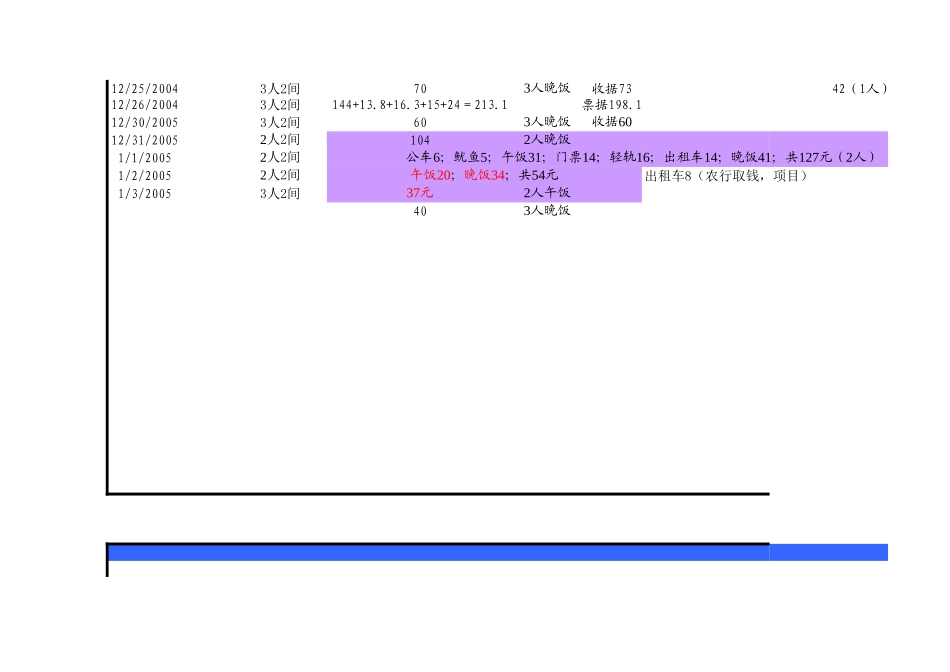Click the 共127元（2人）total text
Image resolution: width=950 pixels, height=672 pixels.
[832, 157]
